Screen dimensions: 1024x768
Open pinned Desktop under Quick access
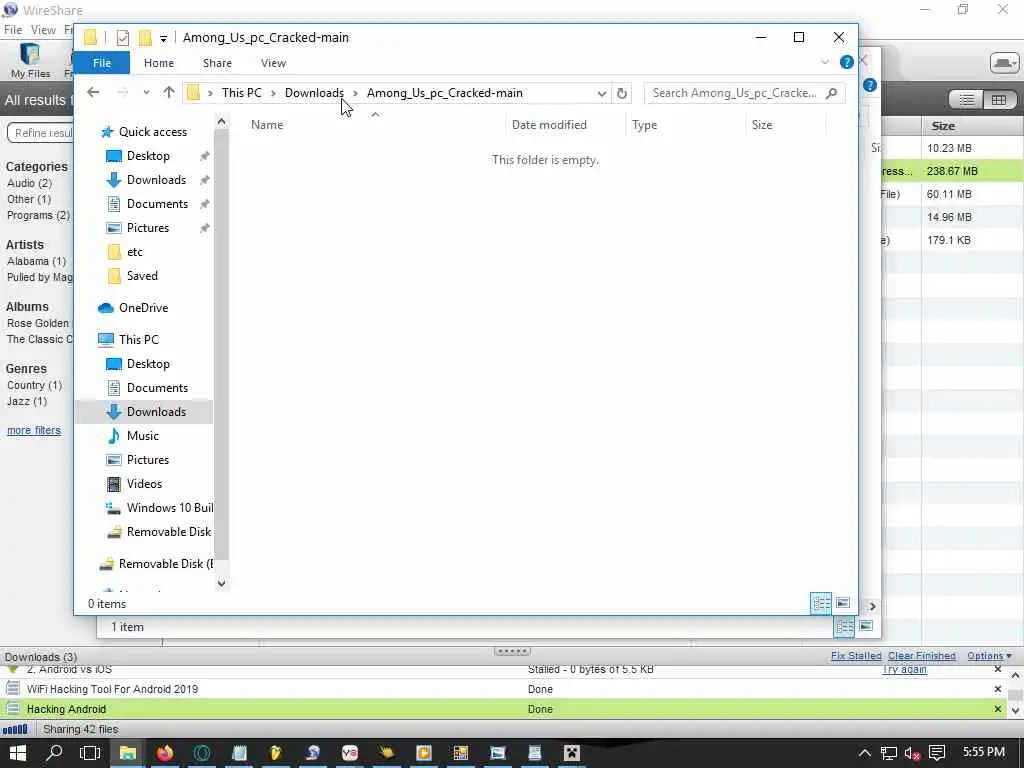(148, 156)
